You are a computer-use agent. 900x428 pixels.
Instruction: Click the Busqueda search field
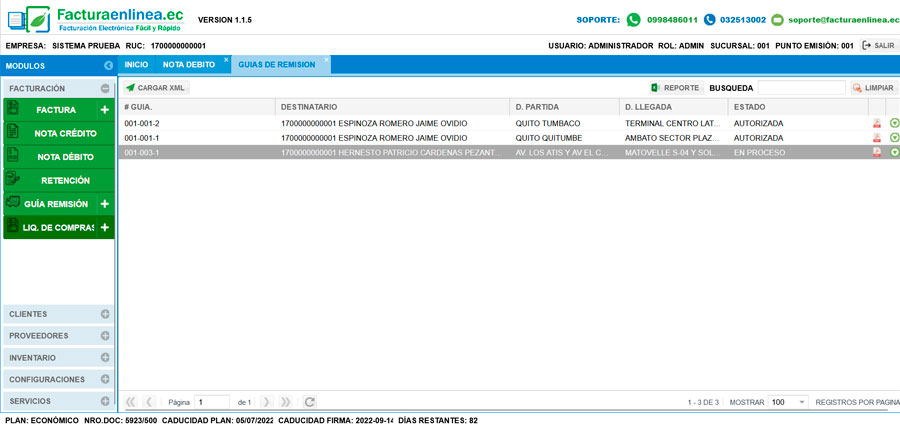pyautogui.click(x=801, y=88)
